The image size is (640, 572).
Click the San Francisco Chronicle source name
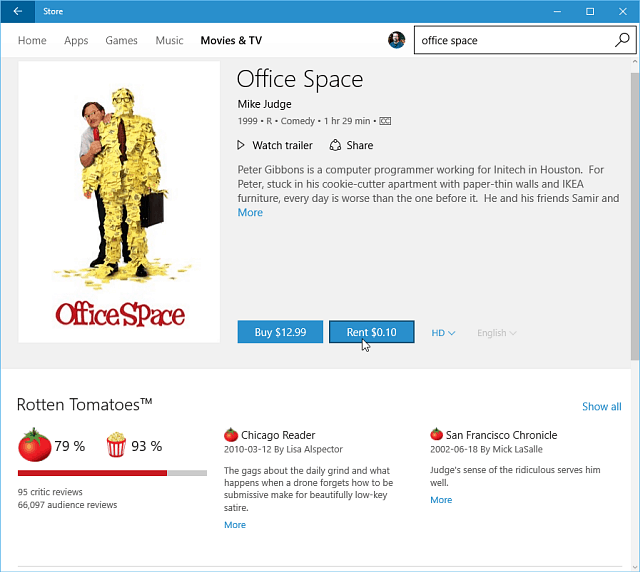[501, 435]
